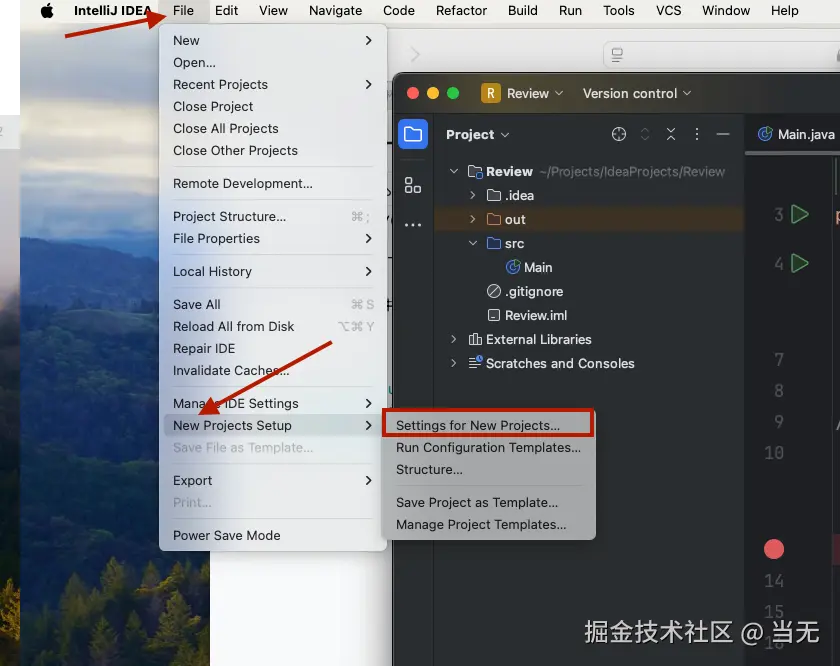Viewport: 840px width, 666px height.
Task: Open the Navigate menu
Action: pos(335,10)
